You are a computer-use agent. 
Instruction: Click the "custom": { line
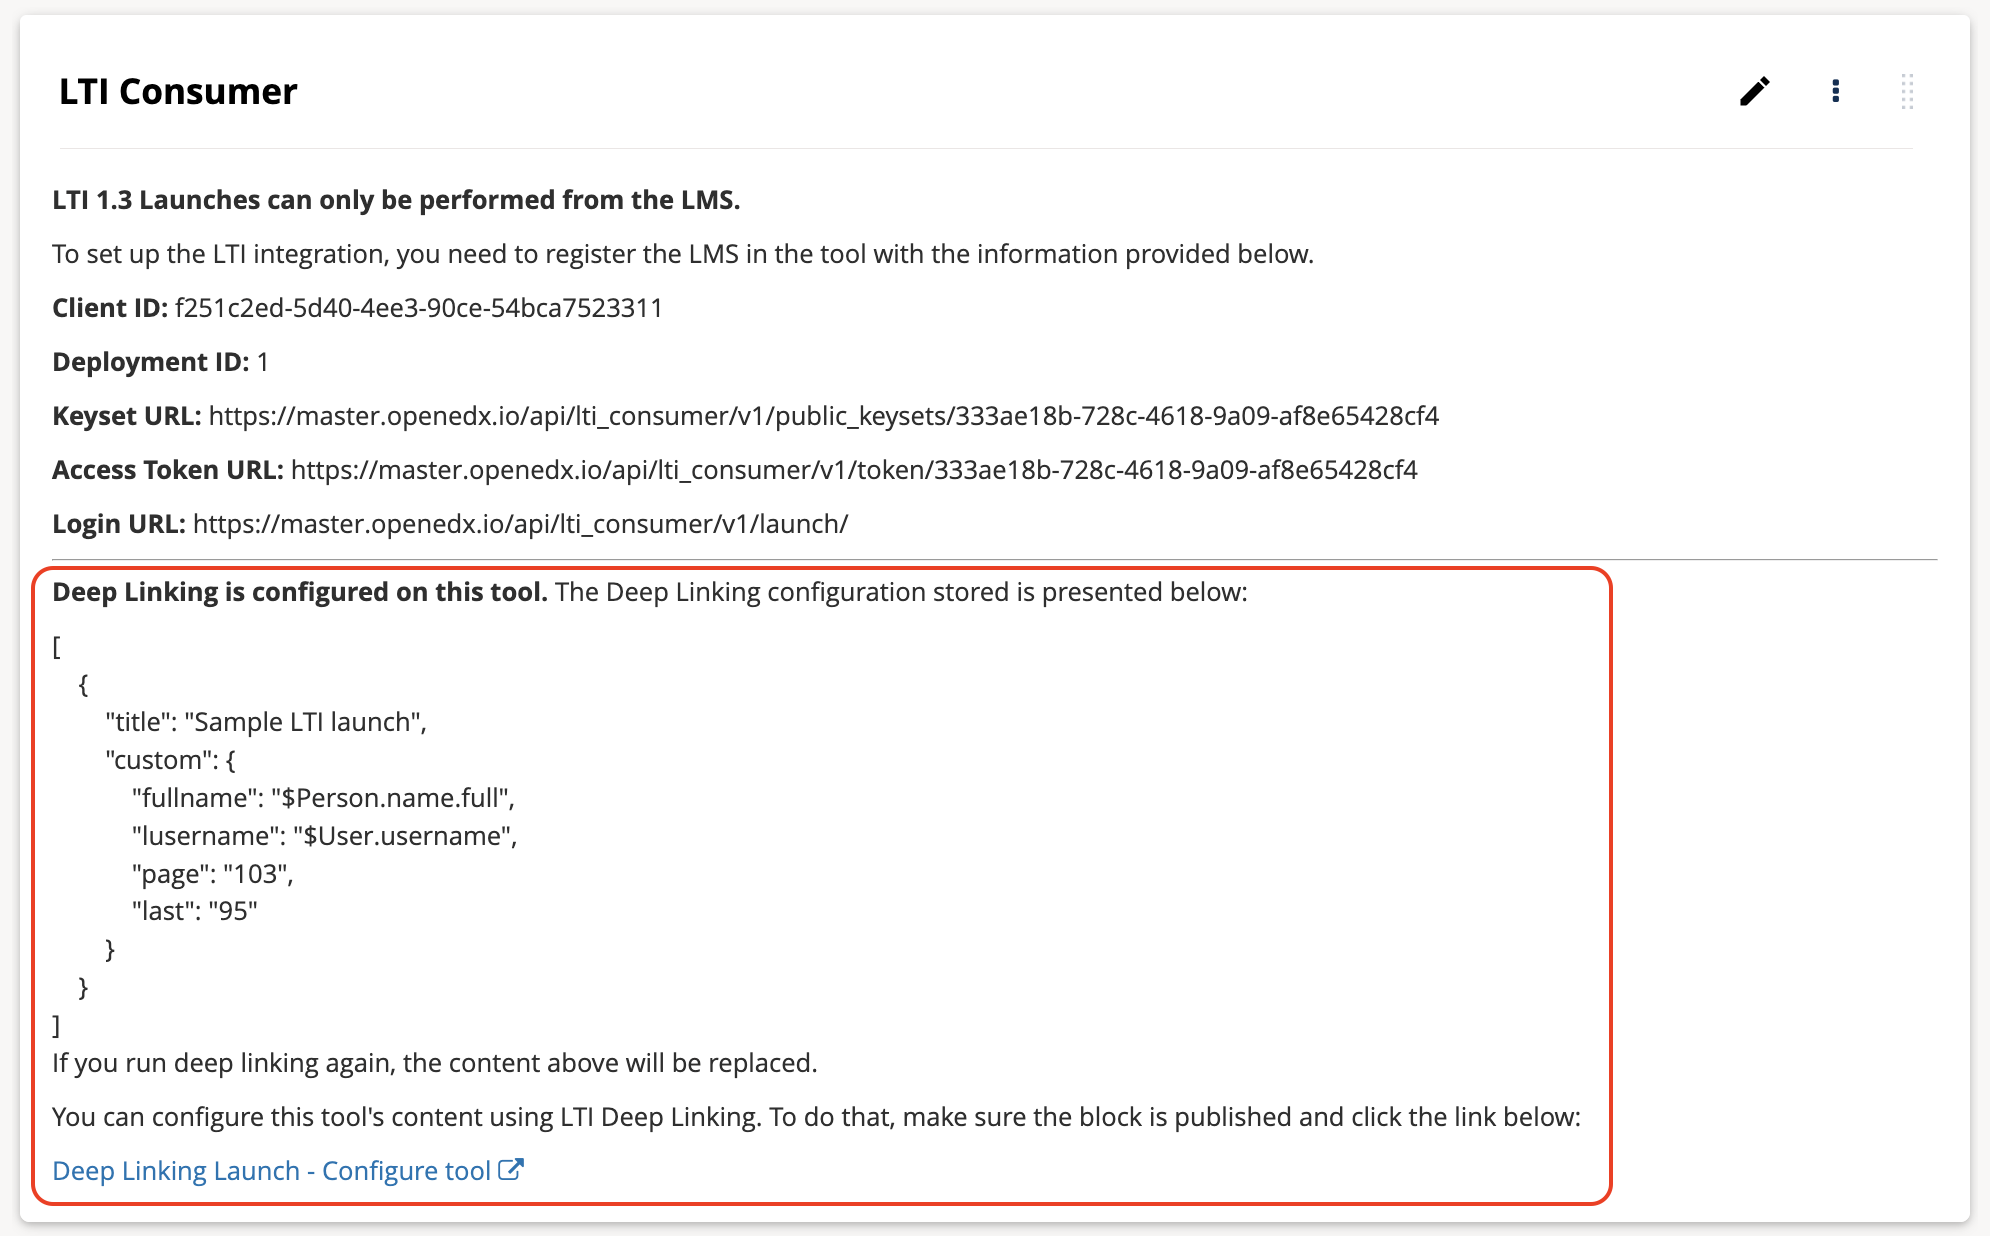[171, 760]
